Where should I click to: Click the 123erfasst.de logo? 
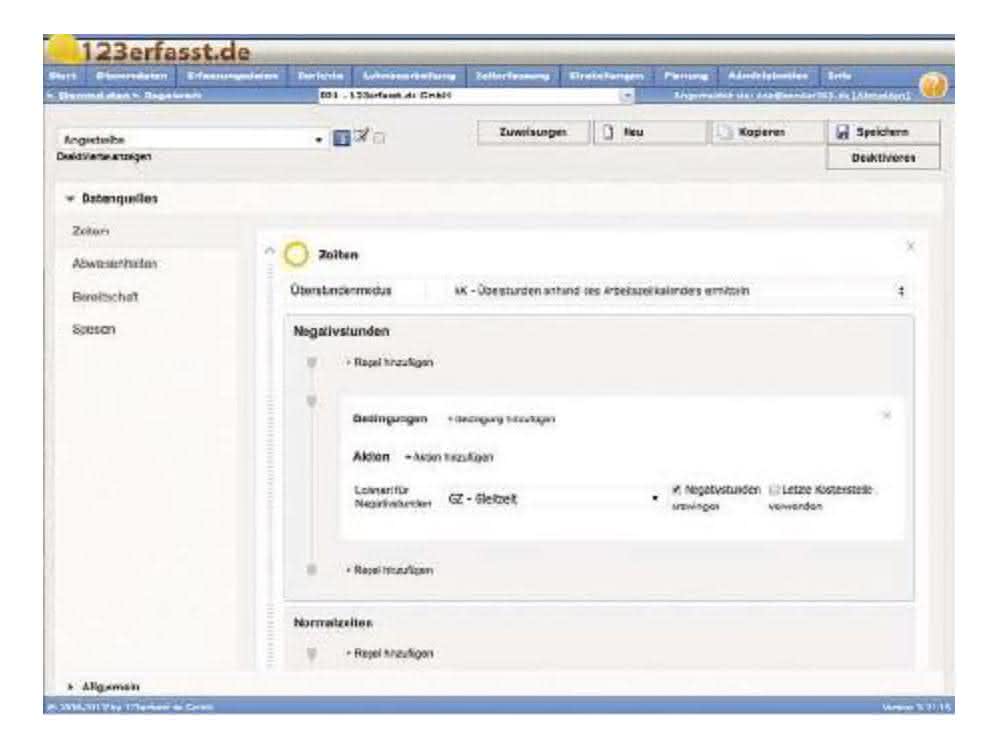point(151,50)
